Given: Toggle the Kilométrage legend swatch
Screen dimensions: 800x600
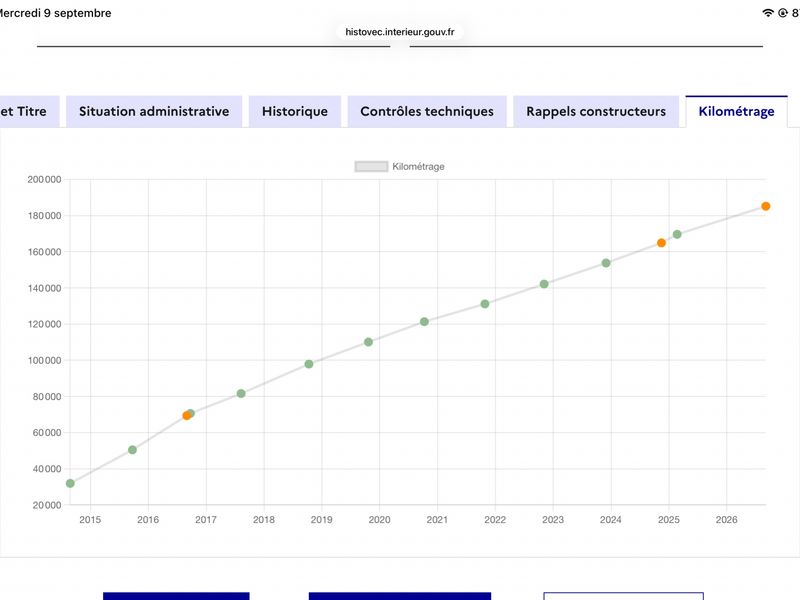Looking at the screenshot, I should click(371, 166).
